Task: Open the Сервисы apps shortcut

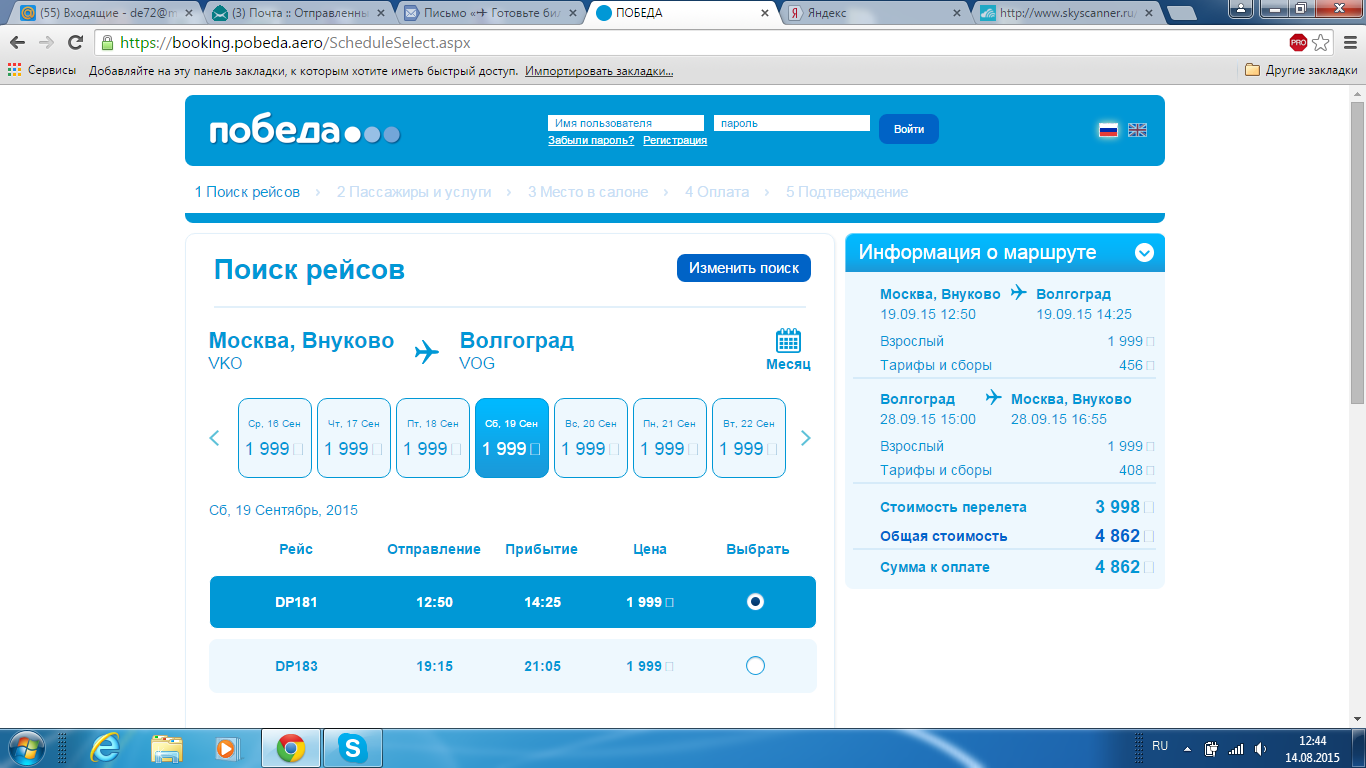Action: [42, 71]
